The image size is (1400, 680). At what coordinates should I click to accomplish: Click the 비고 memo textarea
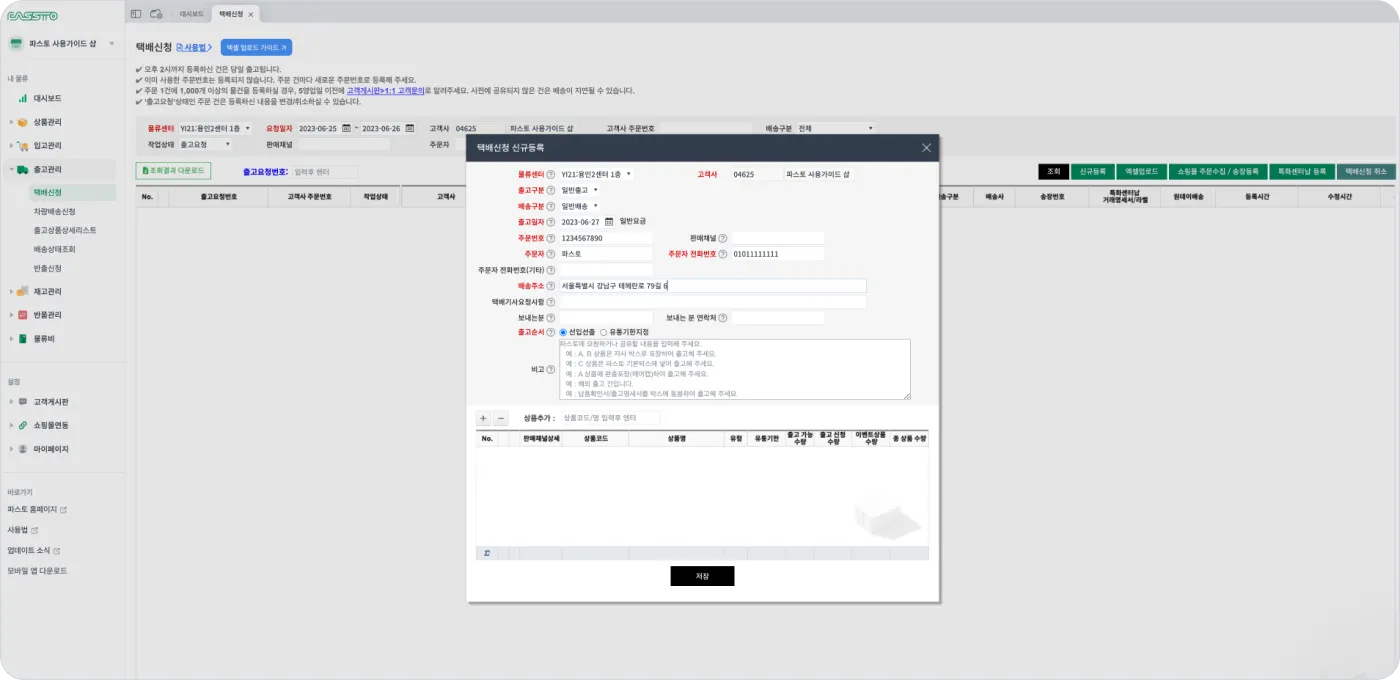pos(734,369)
